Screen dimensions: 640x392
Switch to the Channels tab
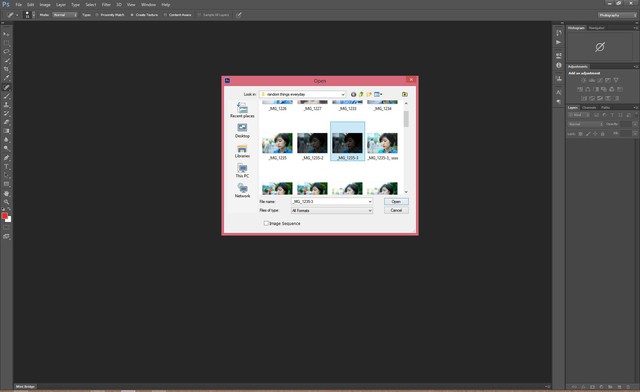pyautogui.click(x=589, y=107)
